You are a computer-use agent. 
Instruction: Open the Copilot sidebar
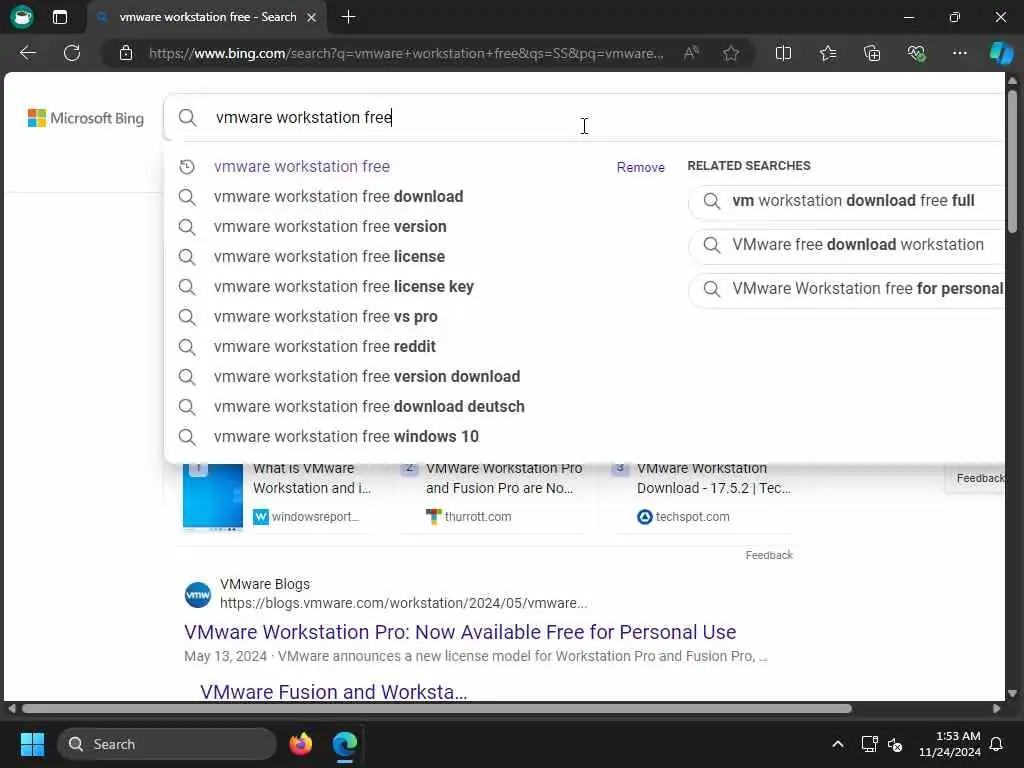(1000, 53)
